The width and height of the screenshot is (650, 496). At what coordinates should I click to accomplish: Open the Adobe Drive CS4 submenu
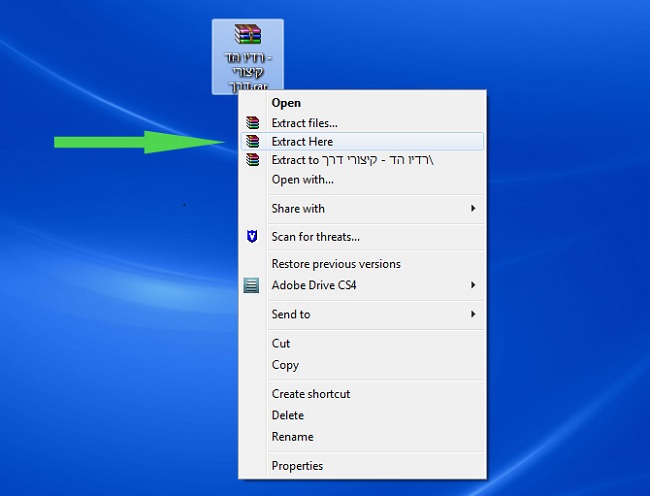tap(362, 285)
